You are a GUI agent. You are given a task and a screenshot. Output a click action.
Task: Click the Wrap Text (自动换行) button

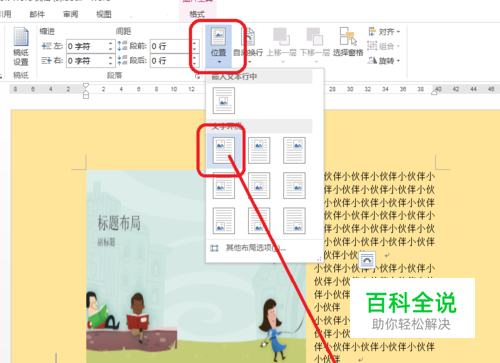(249, 45)
